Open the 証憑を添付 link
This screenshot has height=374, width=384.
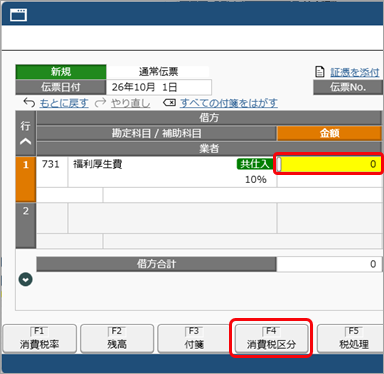click(355, 72)
